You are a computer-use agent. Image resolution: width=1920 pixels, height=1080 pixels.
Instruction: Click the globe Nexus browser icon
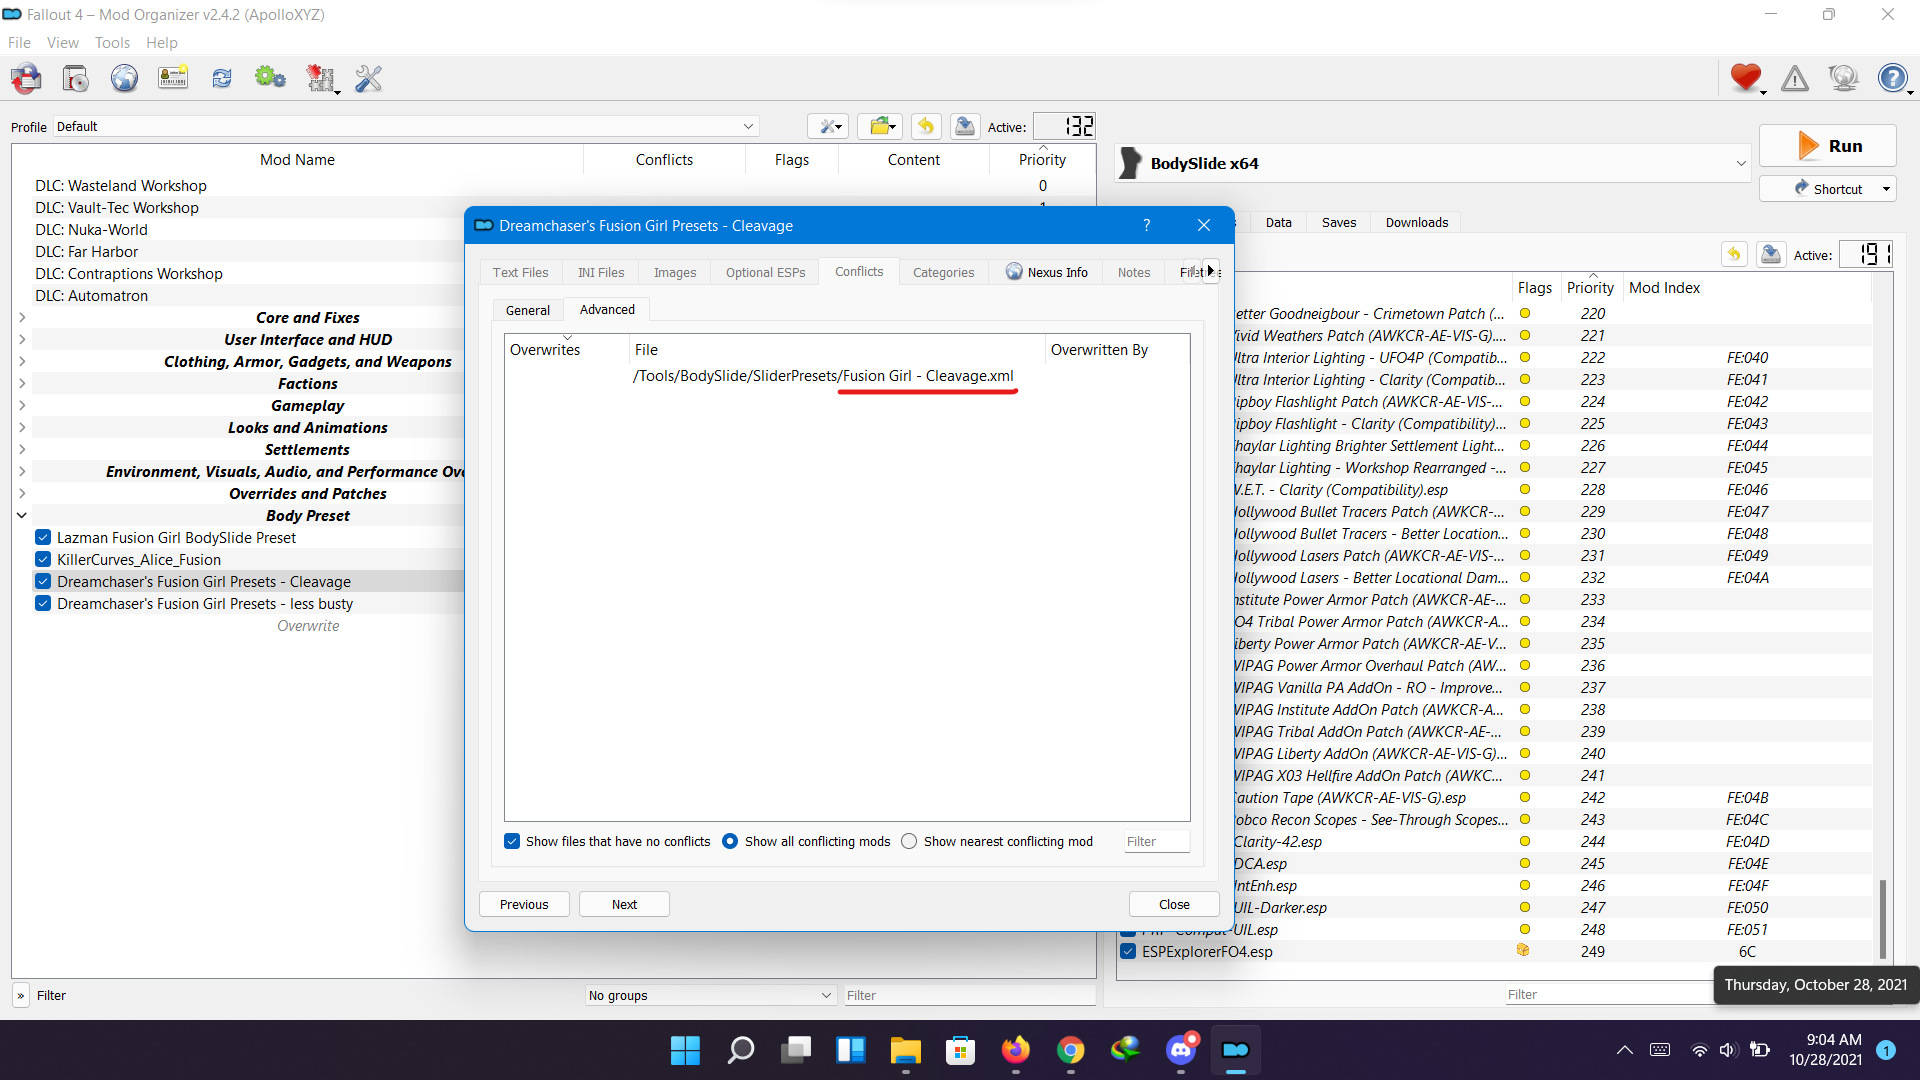pos(124,78)
